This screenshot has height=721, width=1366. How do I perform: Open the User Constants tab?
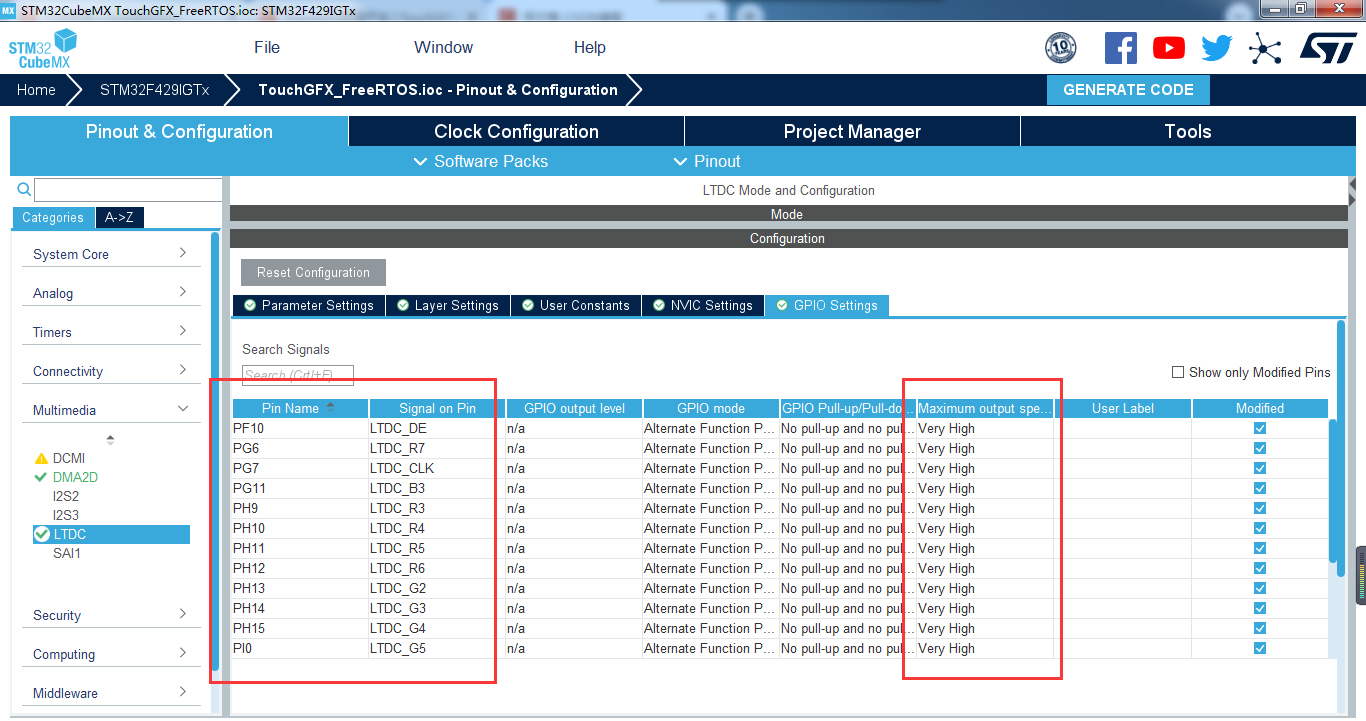tap(576, 305)
